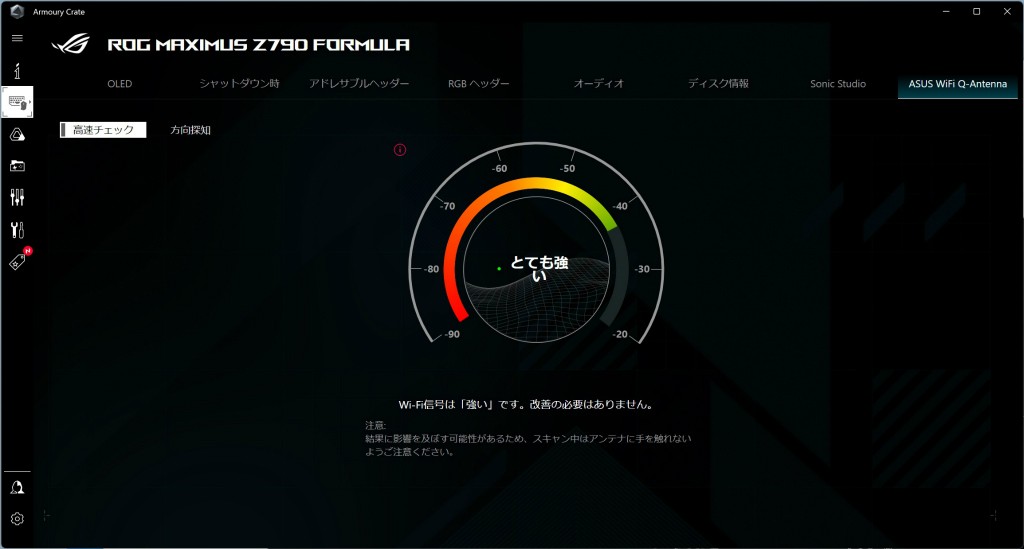The image size is (1024, 549).
Task: Click the -50 gauge scale label
Action: pyautogui.click(x=568, y=168)
